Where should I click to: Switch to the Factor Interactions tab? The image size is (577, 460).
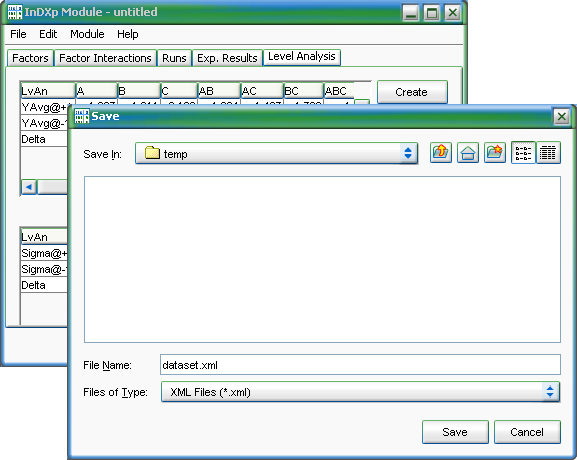point(105,58)
